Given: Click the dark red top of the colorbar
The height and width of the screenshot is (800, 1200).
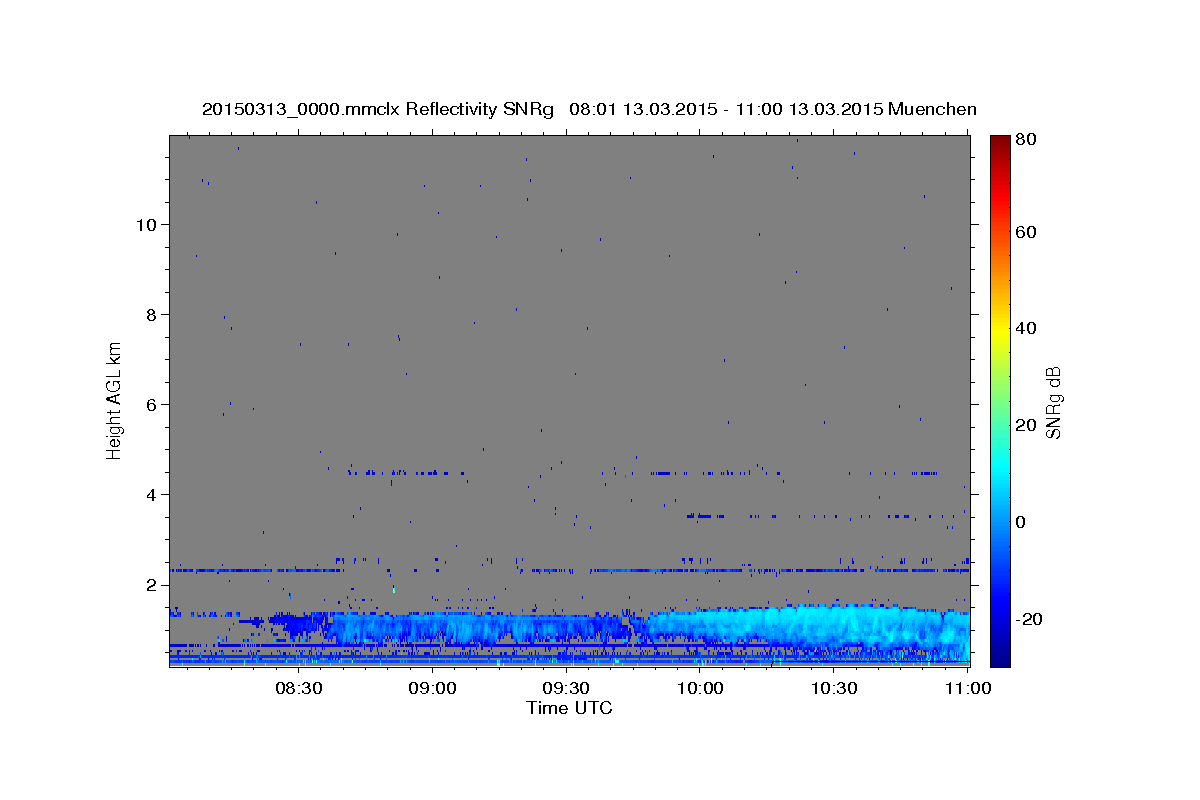Looking at the screenshot, I should pos(999,143).
